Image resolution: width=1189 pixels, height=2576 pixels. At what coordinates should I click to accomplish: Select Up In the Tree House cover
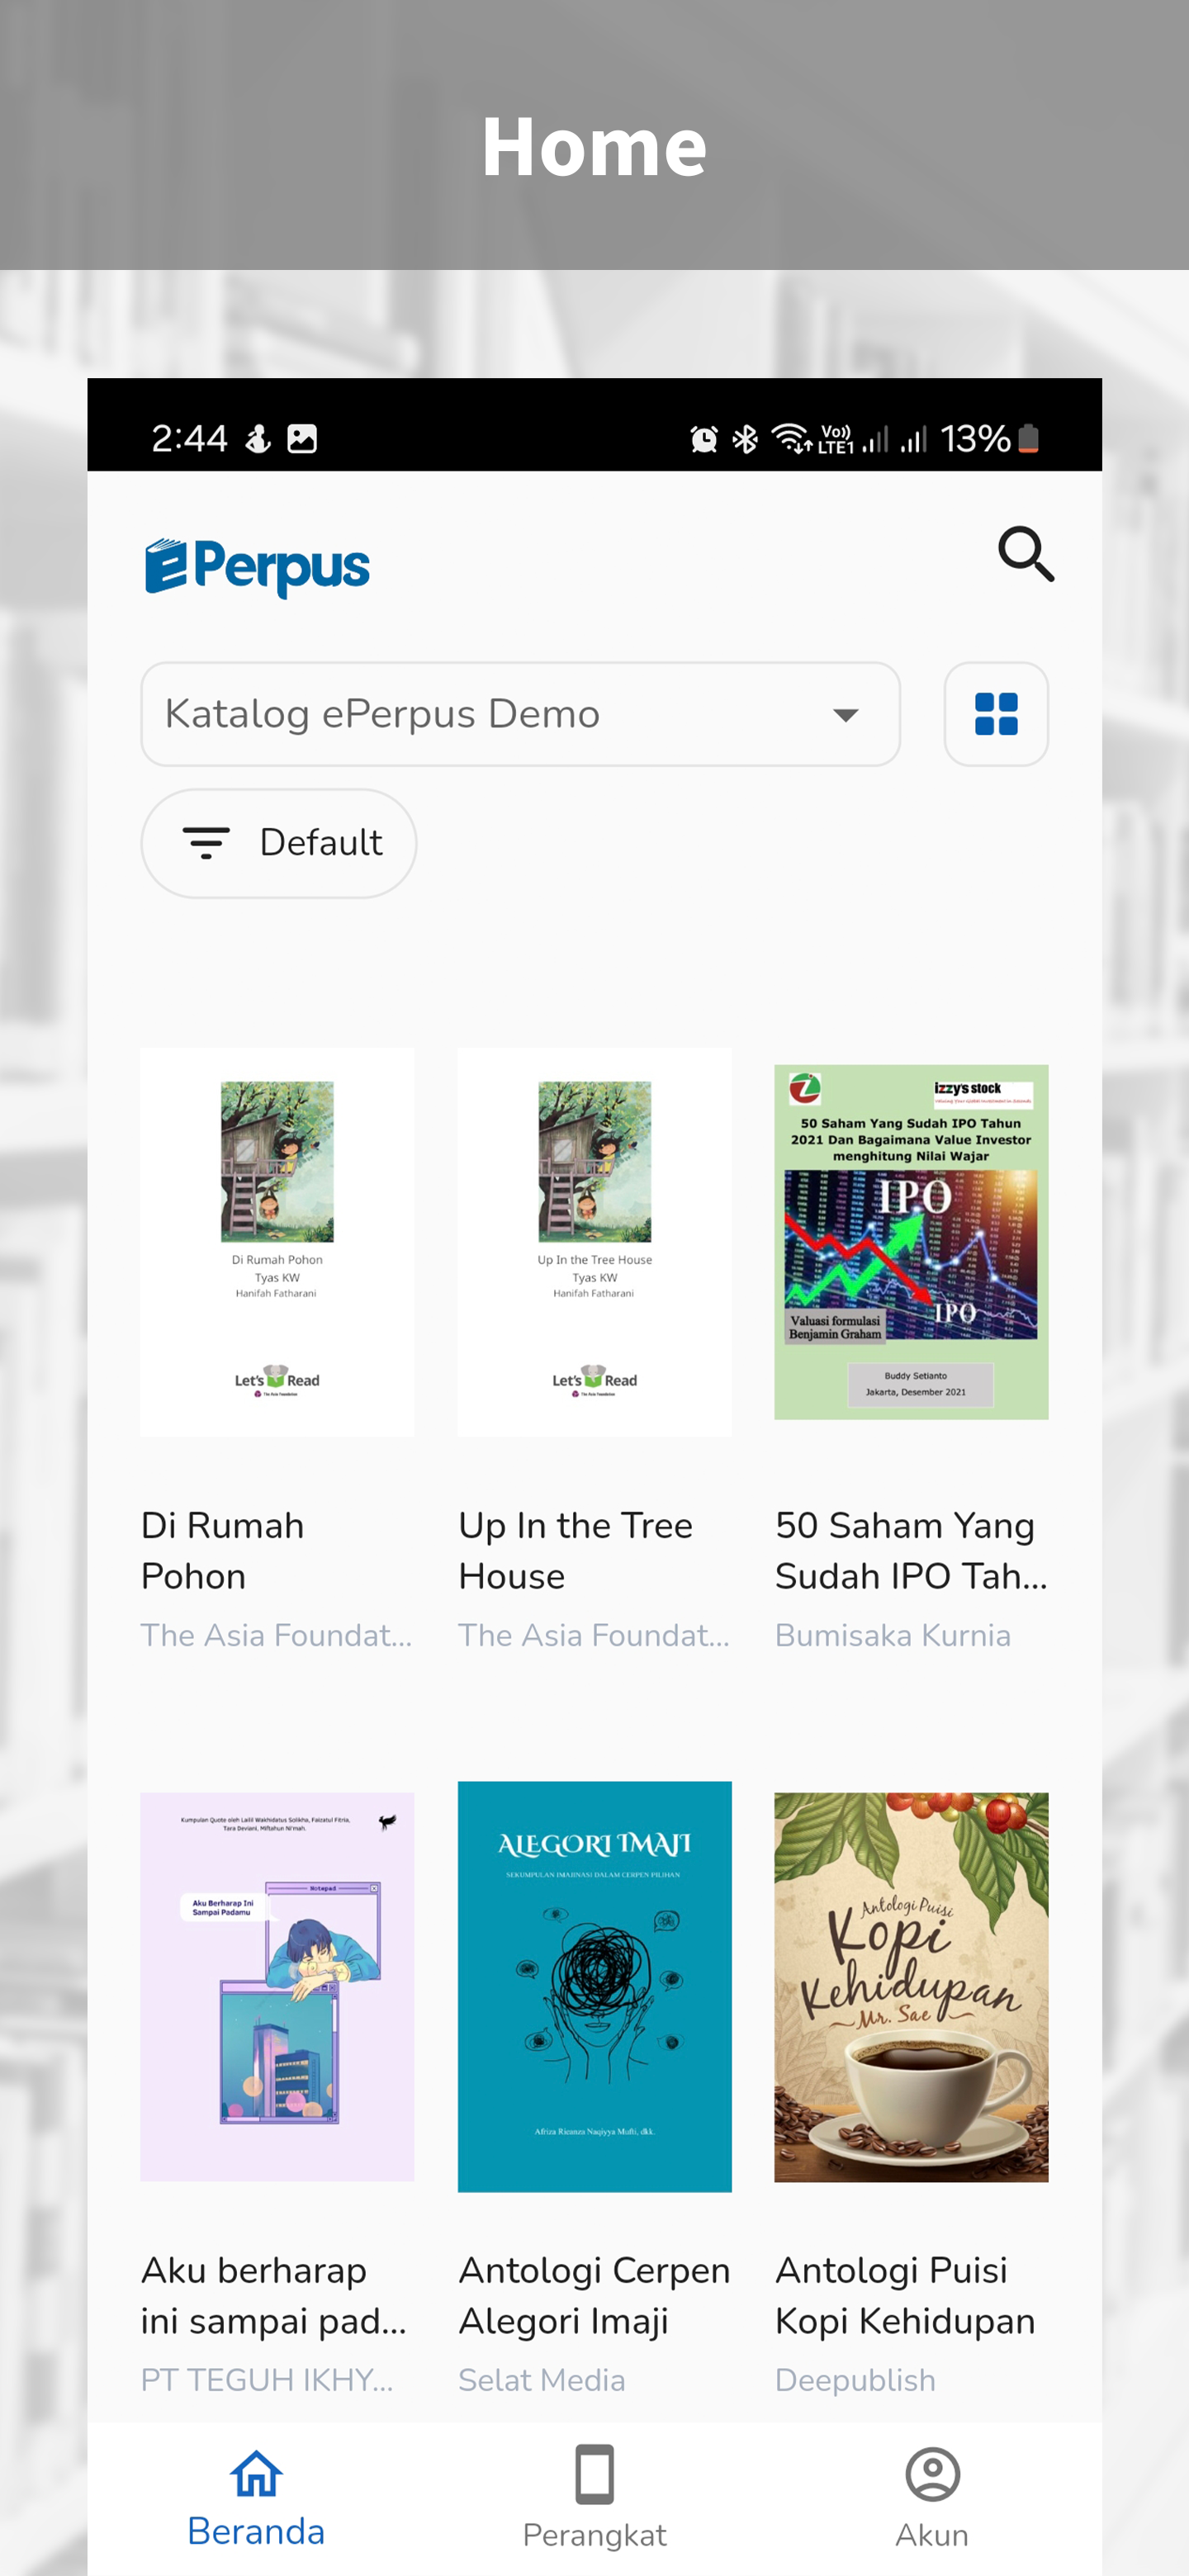[x=594, y=1242]
